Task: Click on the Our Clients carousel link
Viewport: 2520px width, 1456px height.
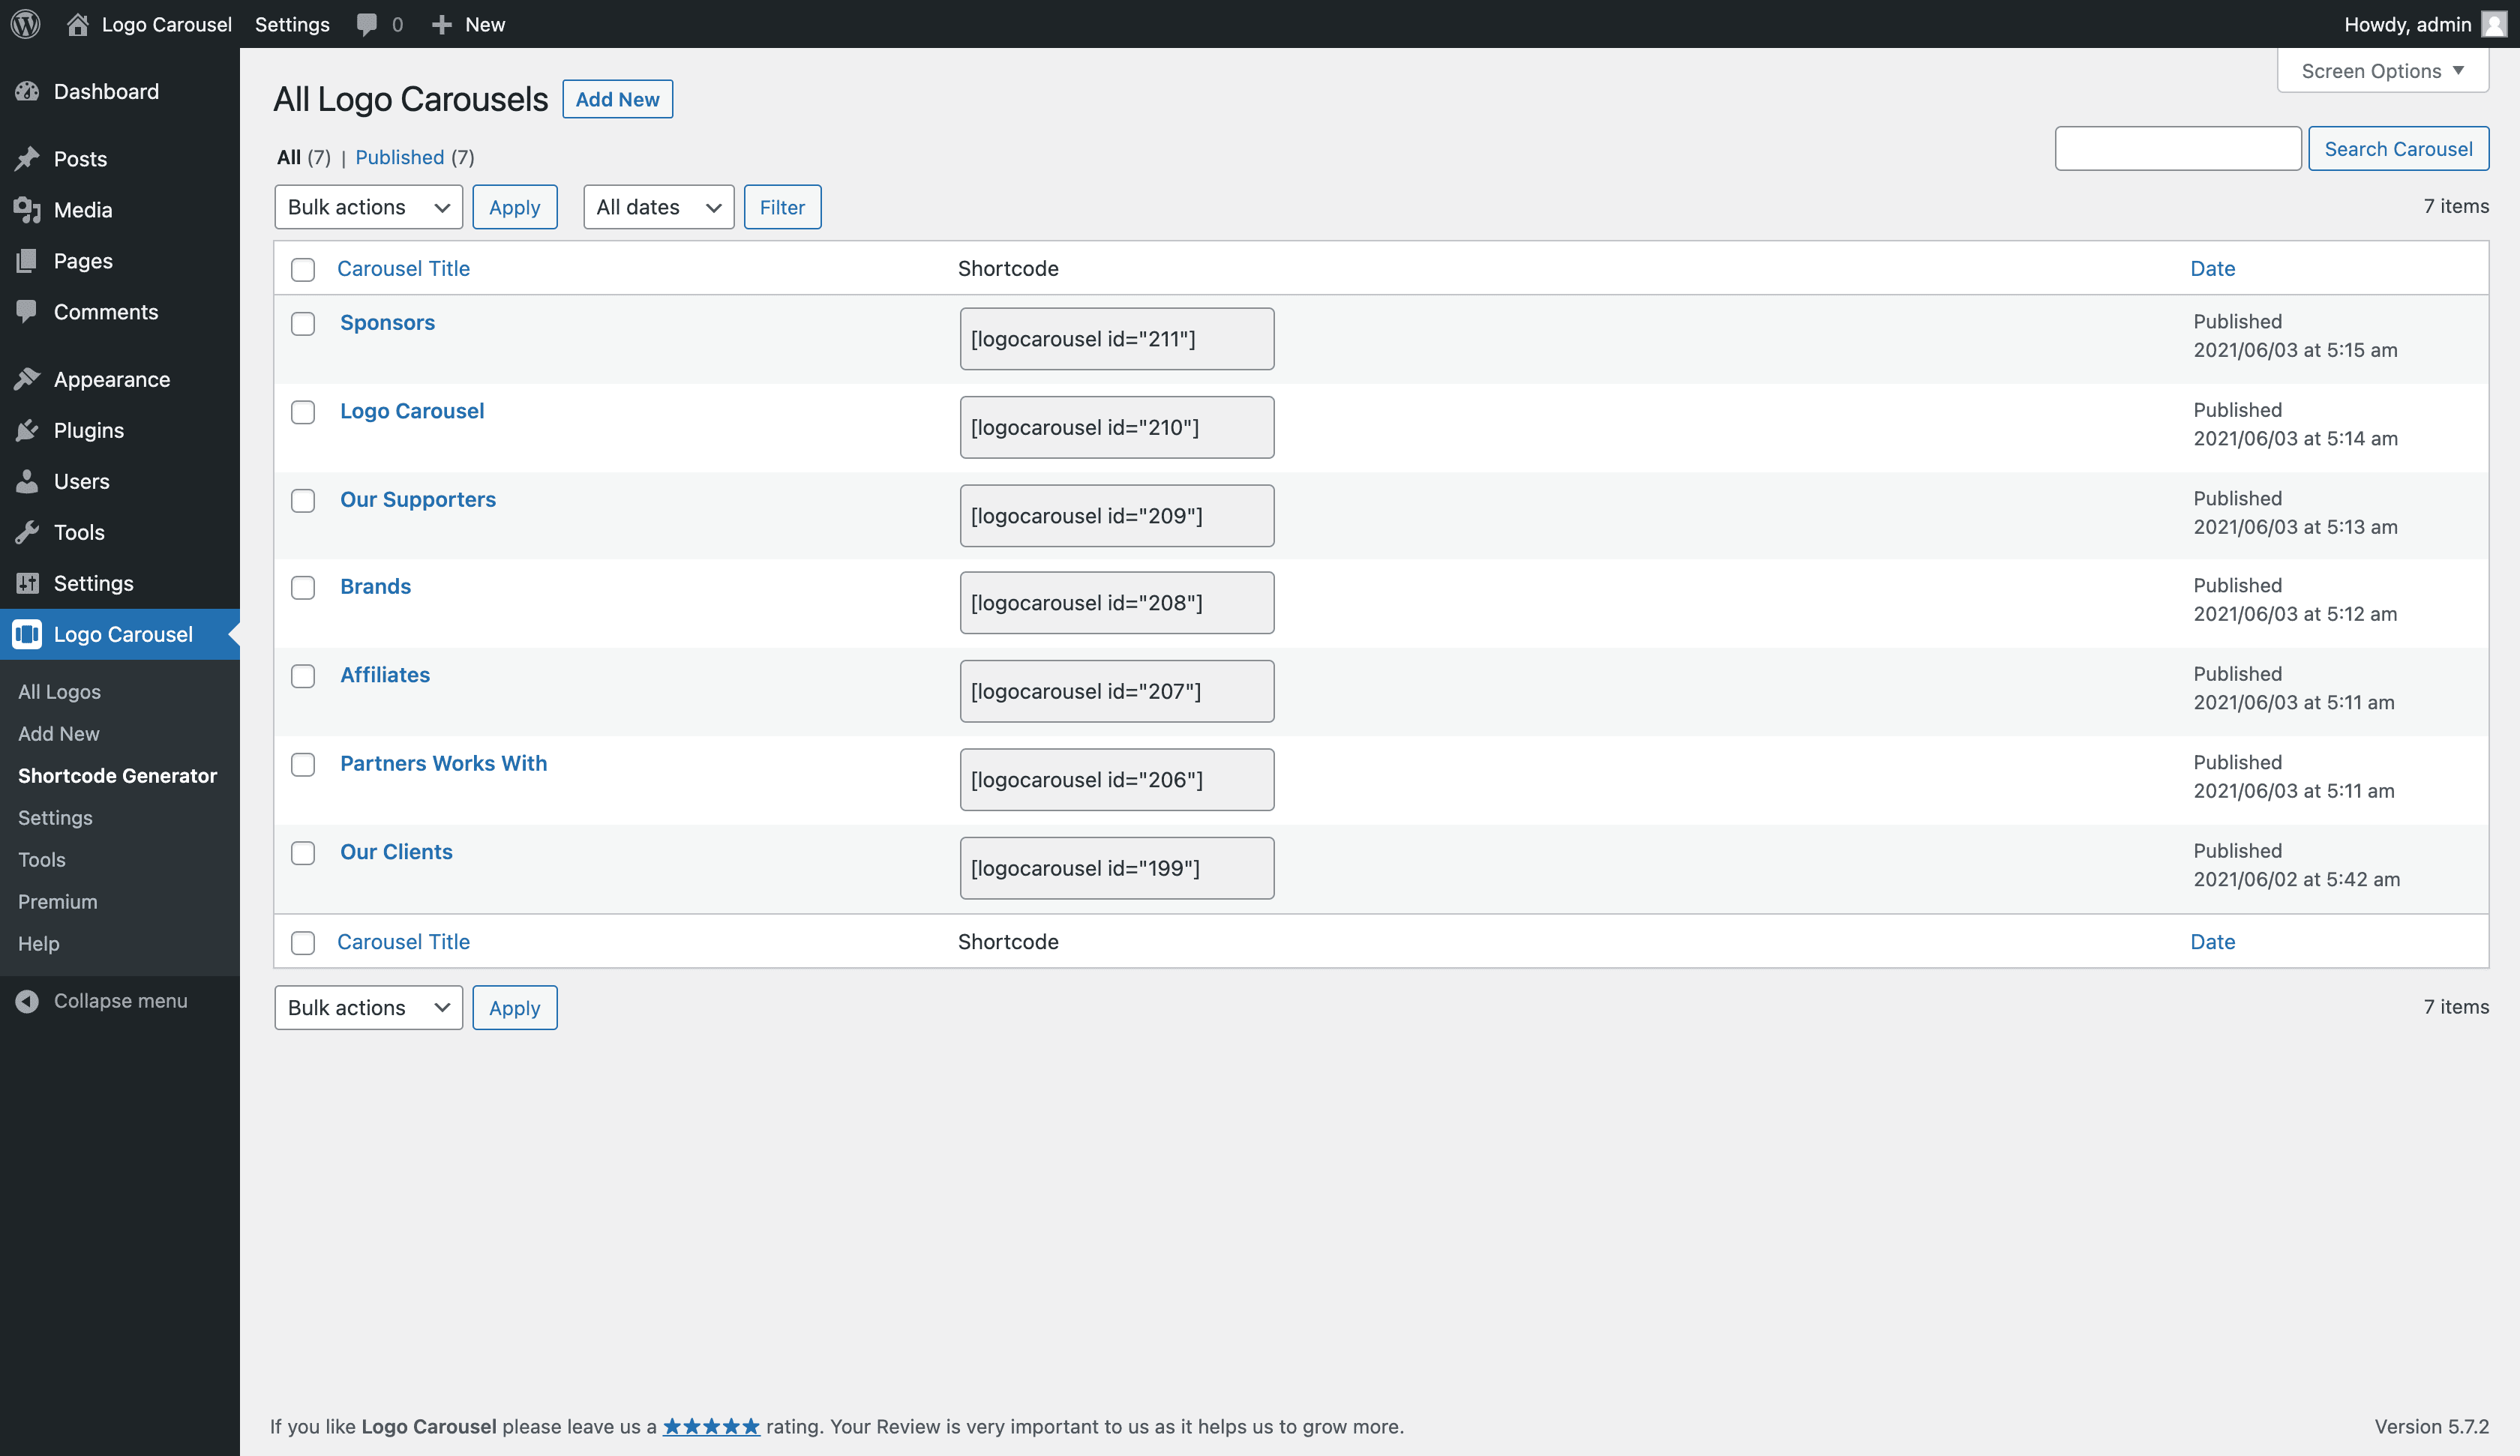Action: tap(395, 849)
